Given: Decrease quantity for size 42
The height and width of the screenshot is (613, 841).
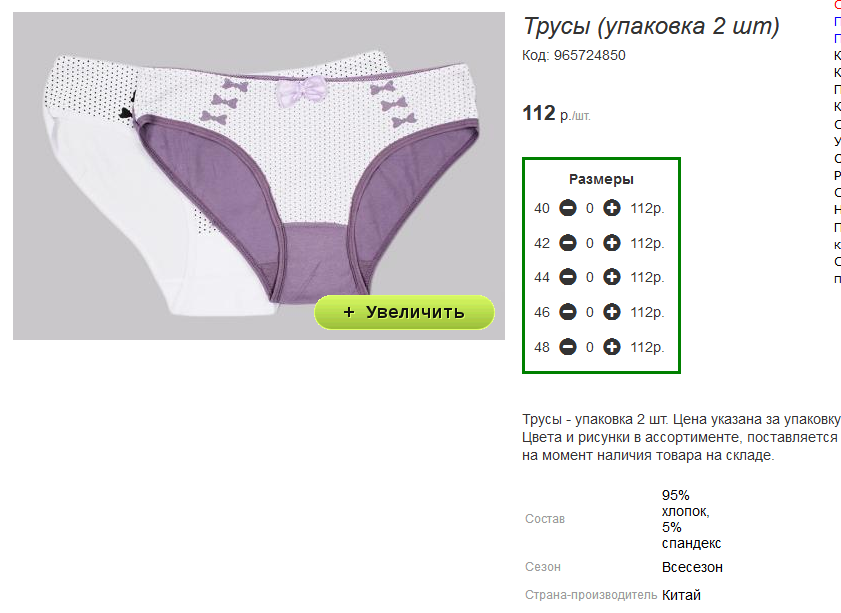Looking at the screenshot, I should click(567, 243).
